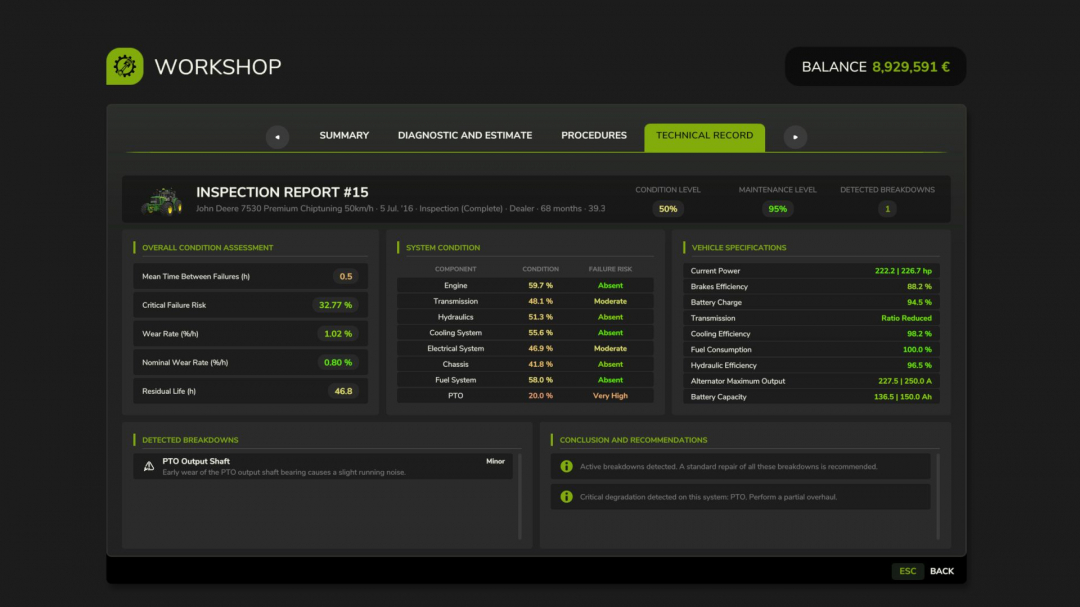Select the PTO Output Shaft breakdown entry
This screenshot has height=607, width=1080.
coord(323,466)
